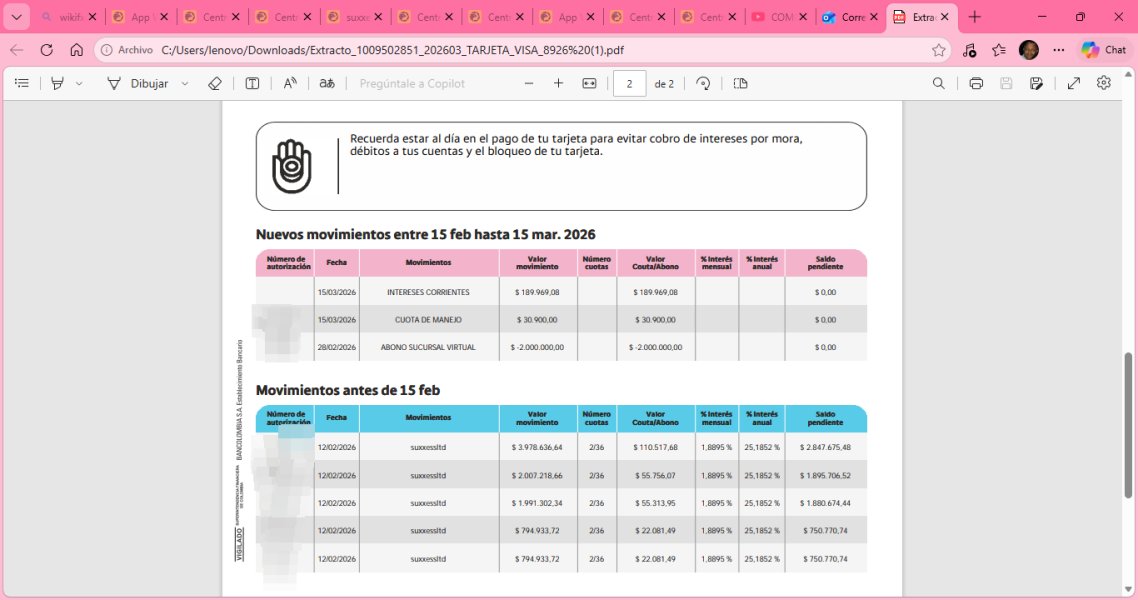View site information via Archivo icon

pyautogui.click(x=127, y=50)
